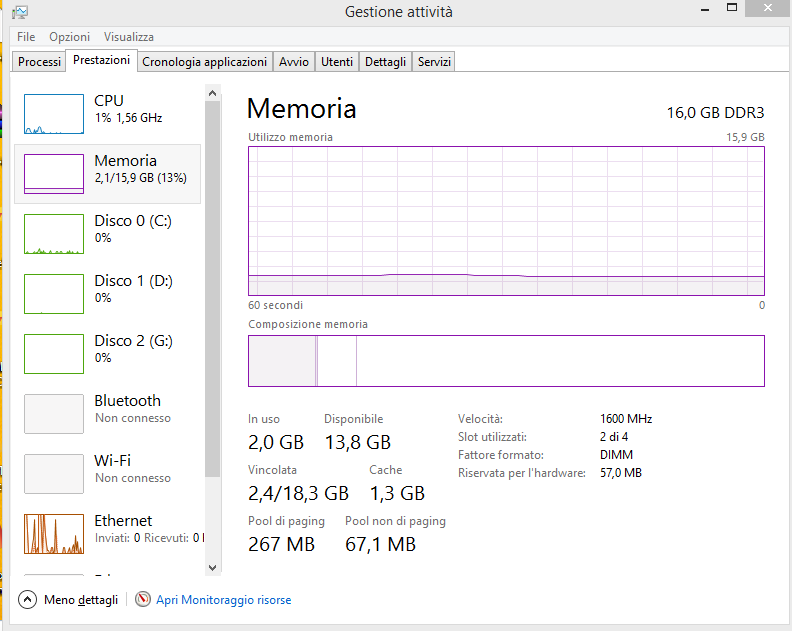Switch to the Processi tab
The height and width of the screenshot is (631, 792).
pyautogui.click(x=39, y=62)
